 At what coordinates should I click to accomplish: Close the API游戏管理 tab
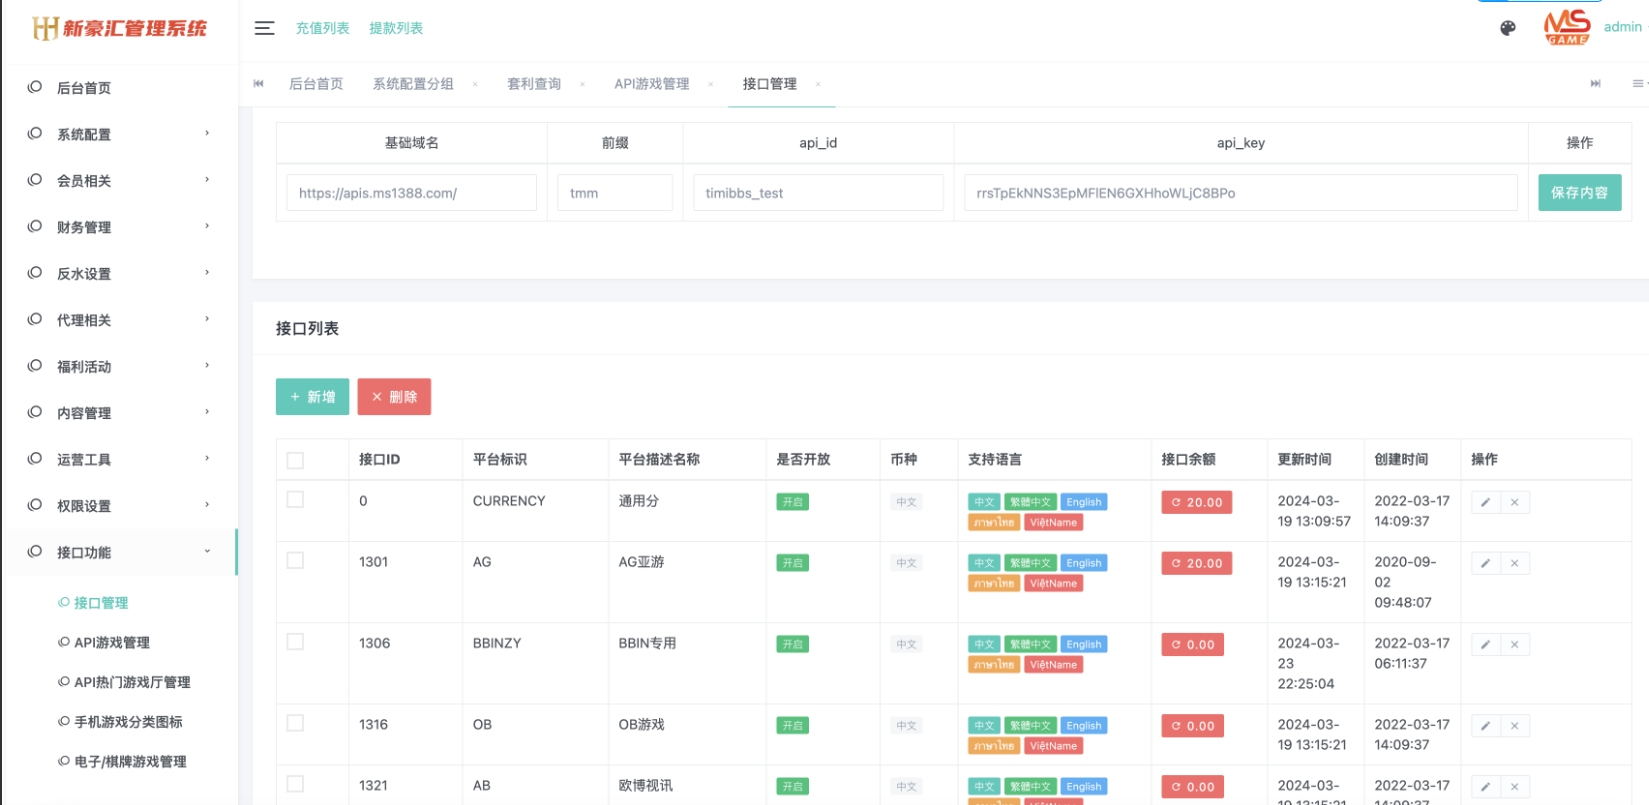[711, 85]
